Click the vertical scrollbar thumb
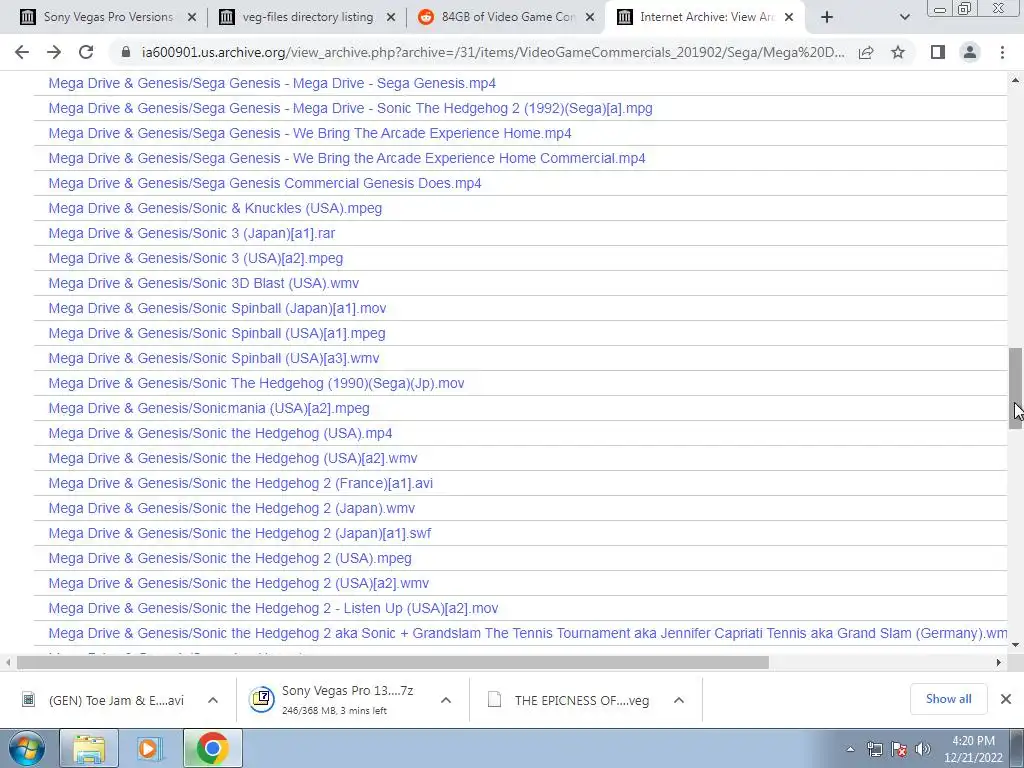 point(1015,389)
